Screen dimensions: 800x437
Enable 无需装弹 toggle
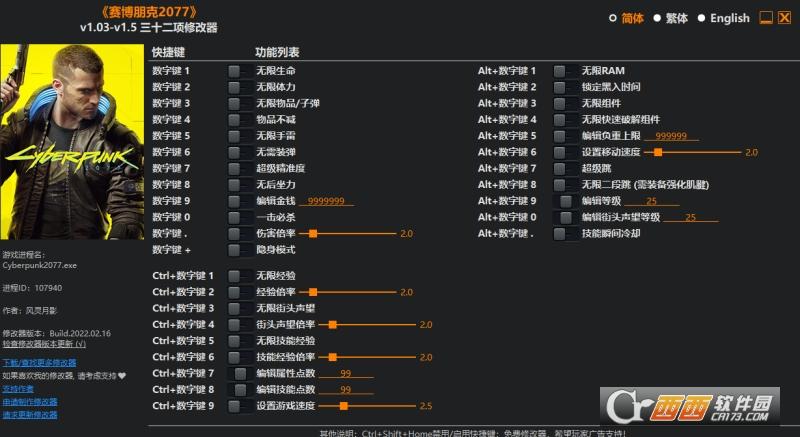(239, 152)
